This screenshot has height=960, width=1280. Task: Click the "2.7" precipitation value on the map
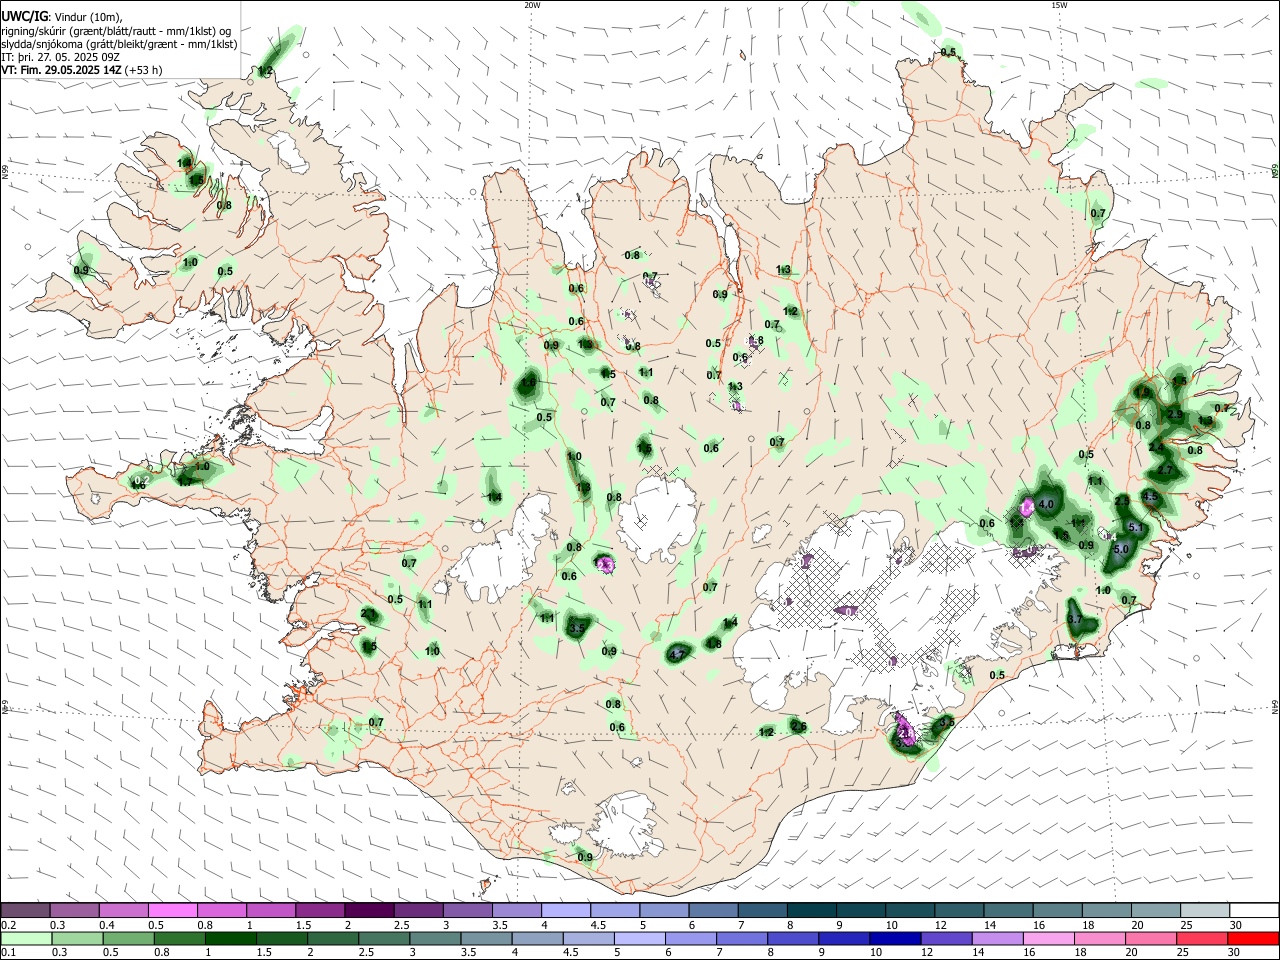(1164, 470)
